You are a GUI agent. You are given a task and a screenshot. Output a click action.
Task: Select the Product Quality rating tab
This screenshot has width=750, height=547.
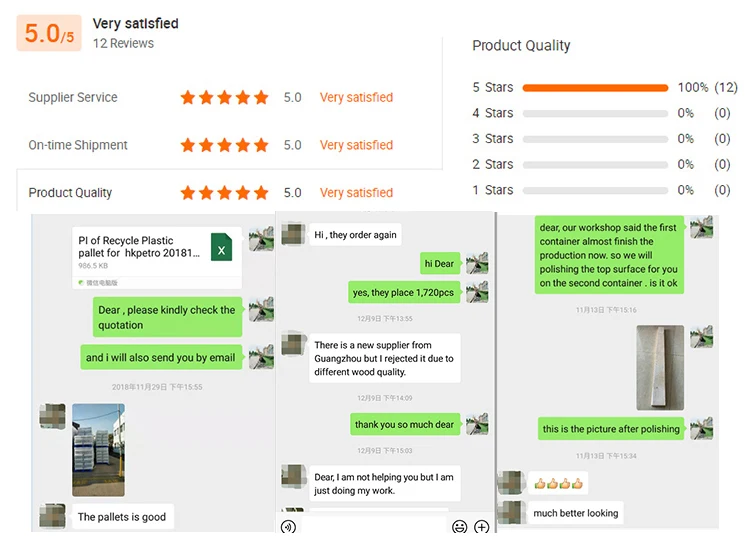[70, 193]
